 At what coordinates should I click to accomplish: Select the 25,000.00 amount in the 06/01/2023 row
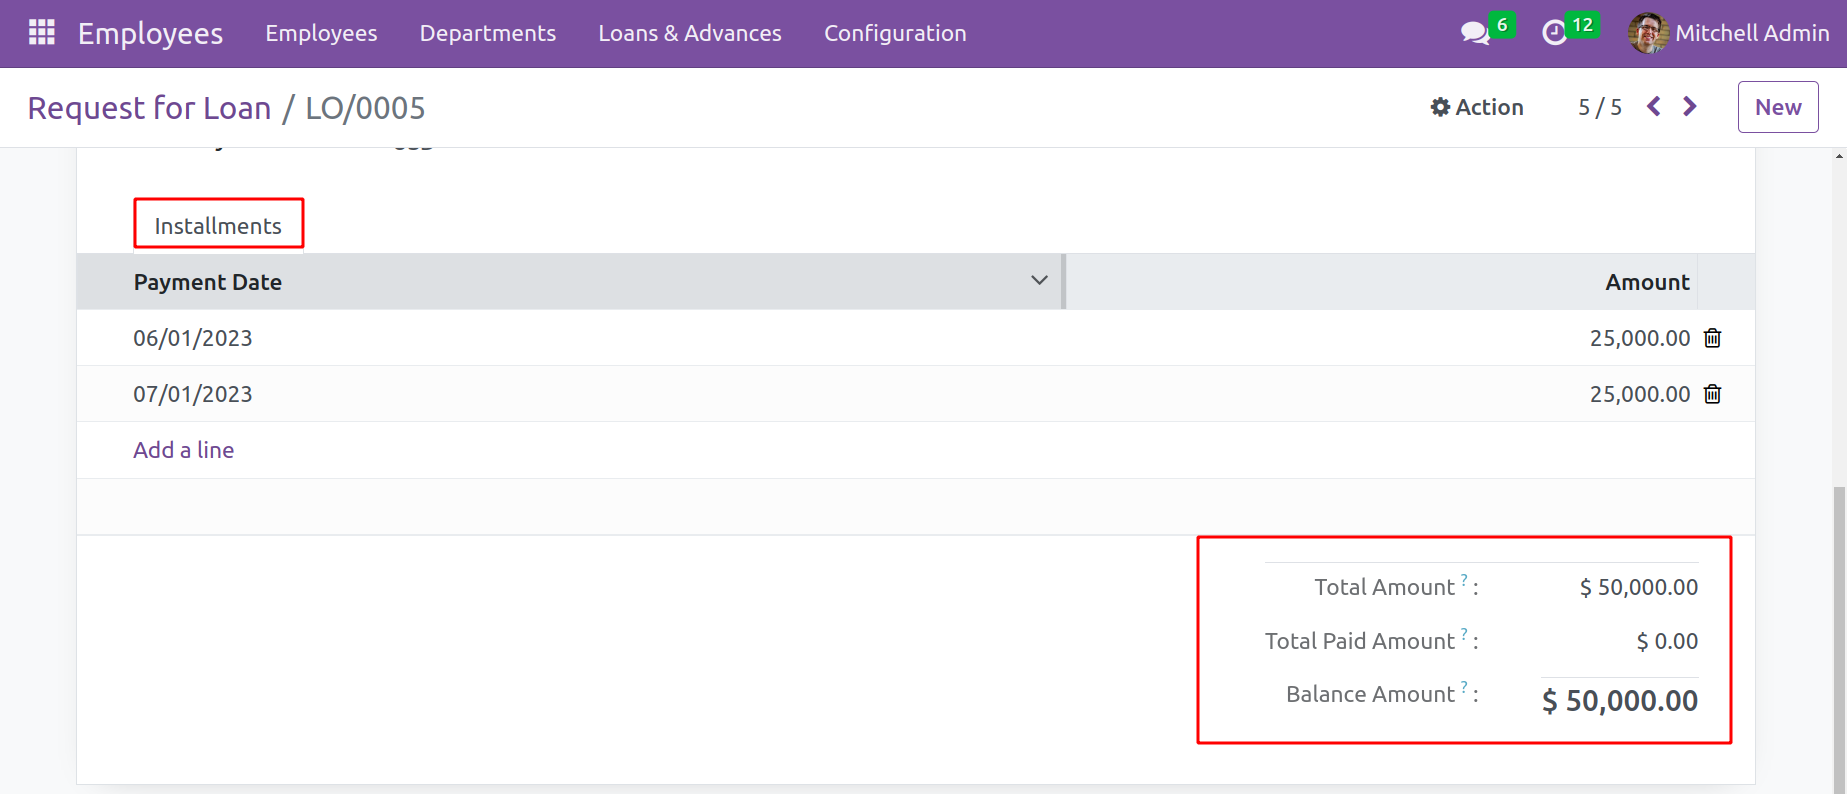(1639, 338)
